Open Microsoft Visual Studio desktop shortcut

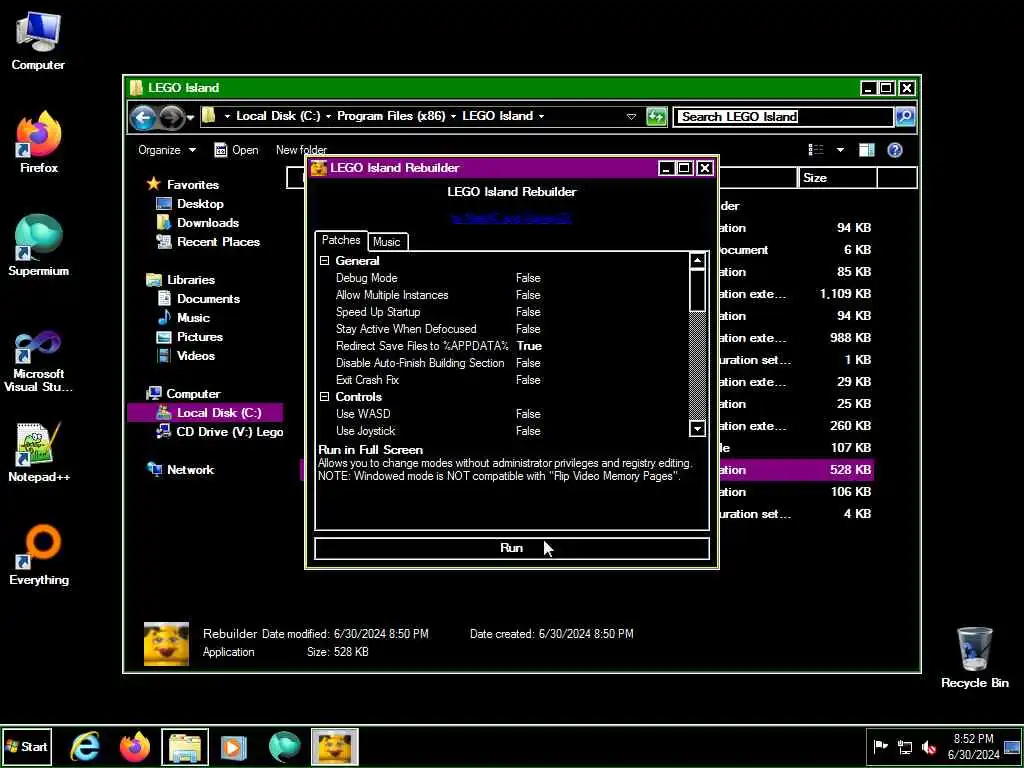pos(39,362)
